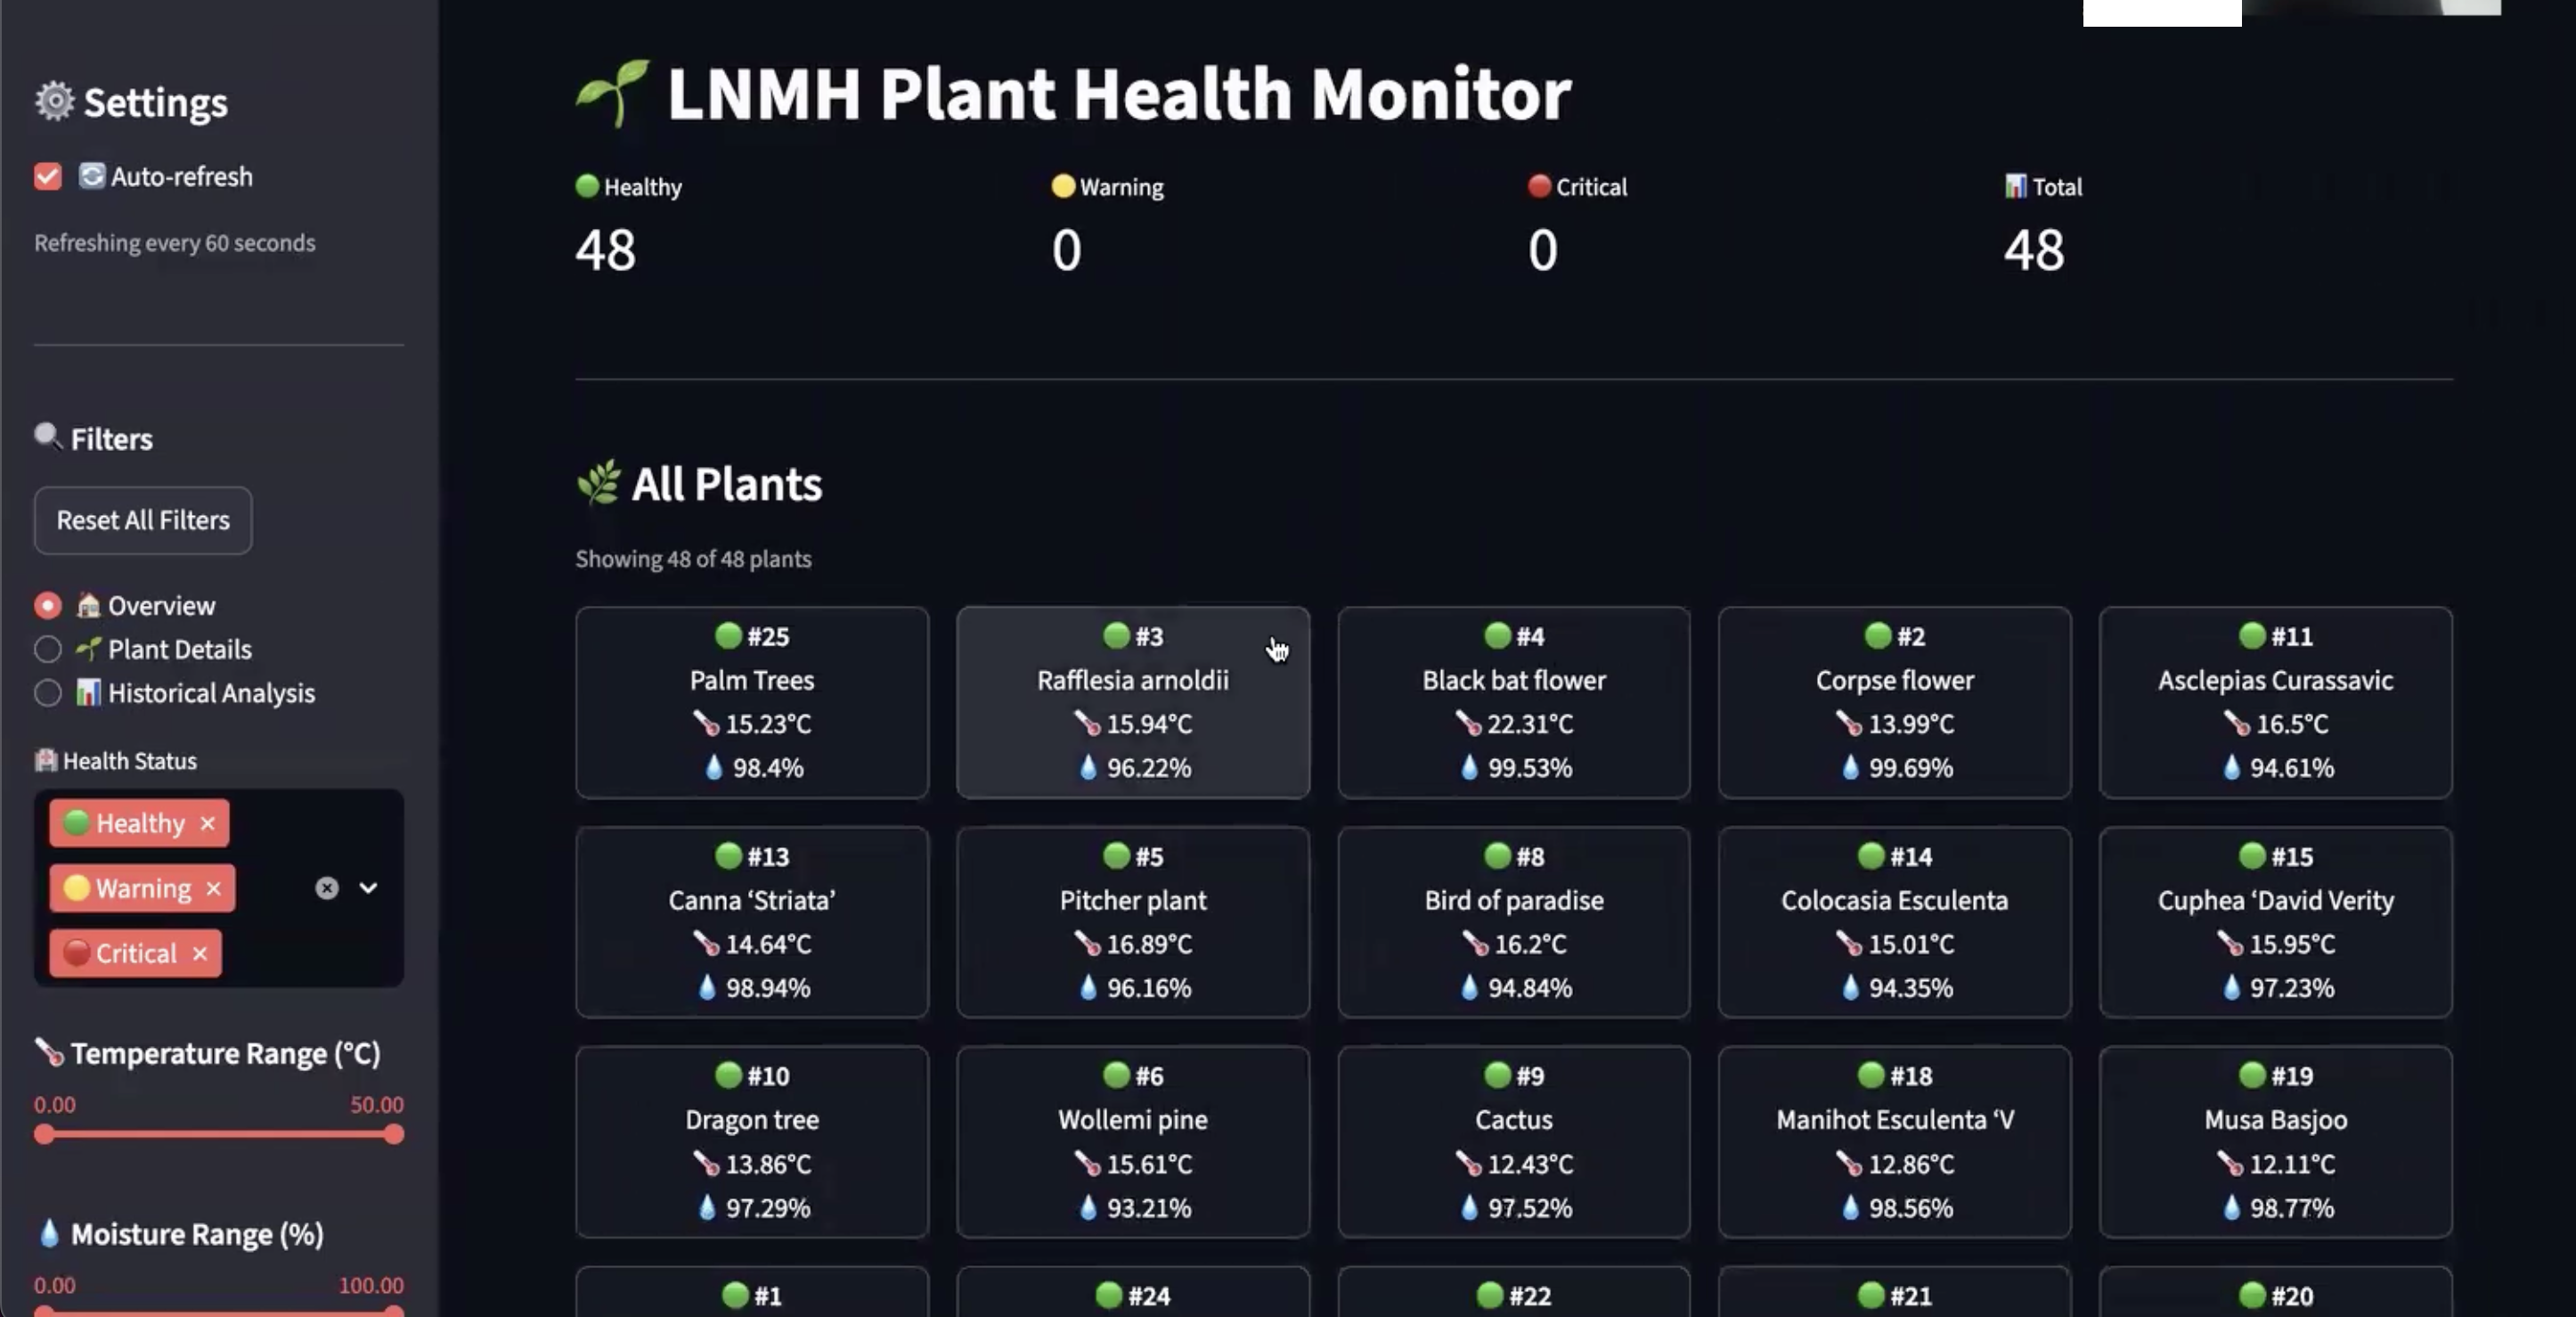2576x1317 pixels.
Task: Click the Temperature Range maximum slider handle
Action: pos(394,1134)
